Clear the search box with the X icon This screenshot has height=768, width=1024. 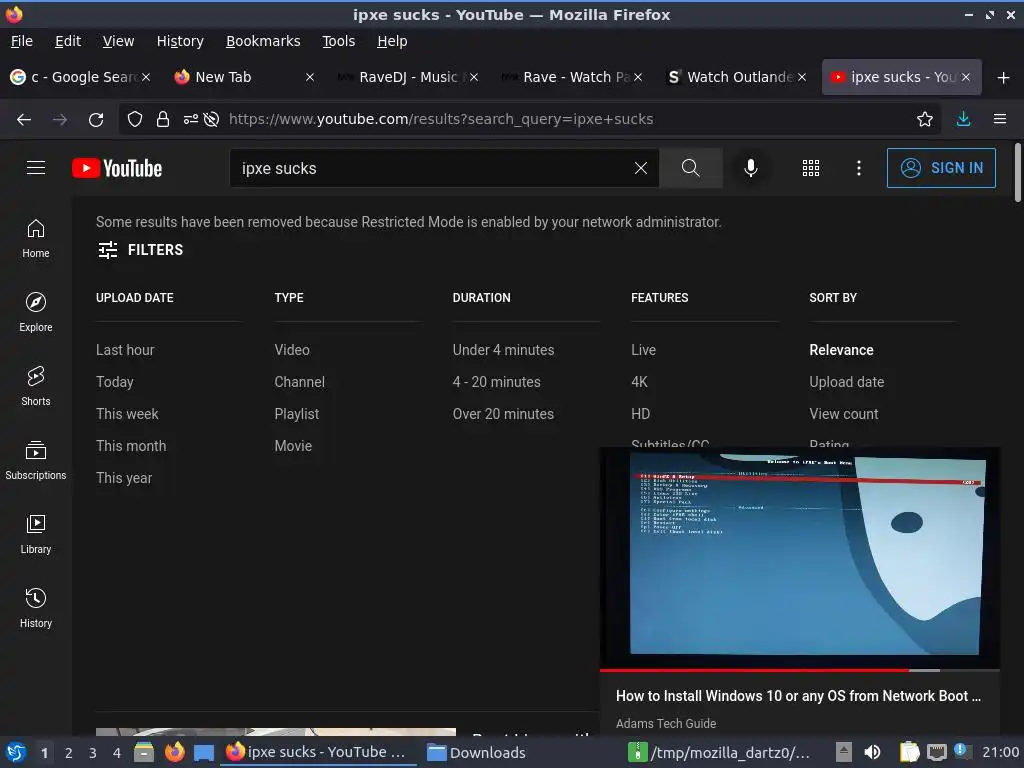pos(641,168)
